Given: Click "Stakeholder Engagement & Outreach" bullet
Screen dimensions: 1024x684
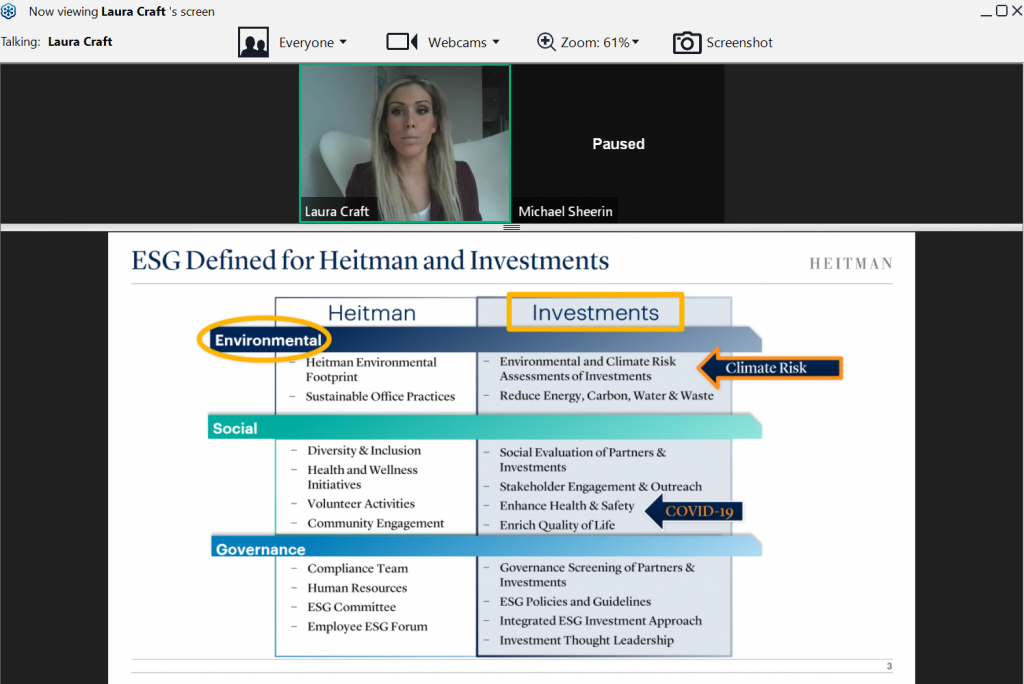Looking at the screenshot, I should [601, 487].
